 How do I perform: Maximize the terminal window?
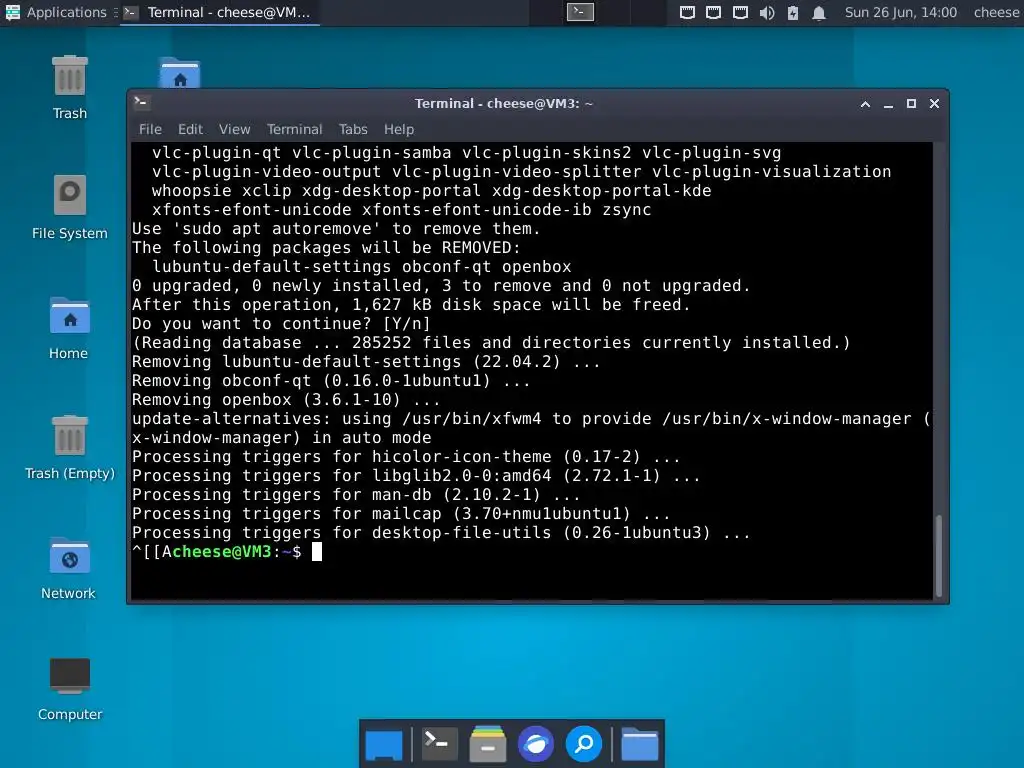(x=911, y=104)
